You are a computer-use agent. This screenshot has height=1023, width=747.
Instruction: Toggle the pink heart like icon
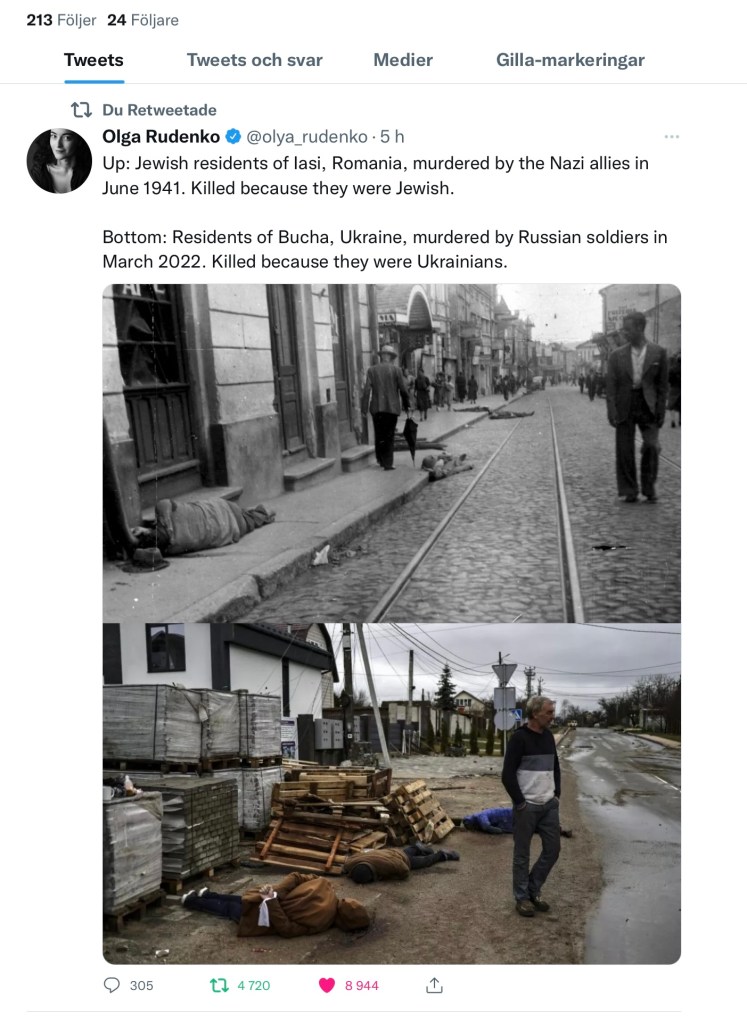(x=327, y=985)
